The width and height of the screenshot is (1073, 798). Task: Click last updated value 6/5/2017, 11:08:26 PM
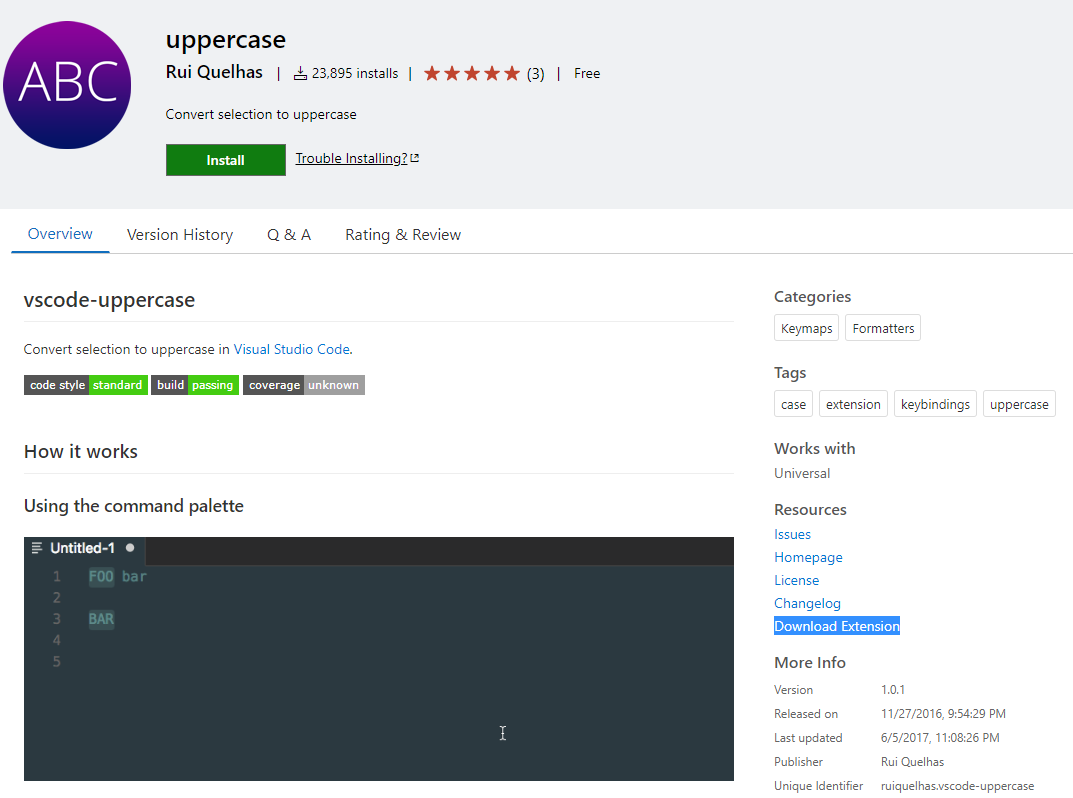point(940,738)
